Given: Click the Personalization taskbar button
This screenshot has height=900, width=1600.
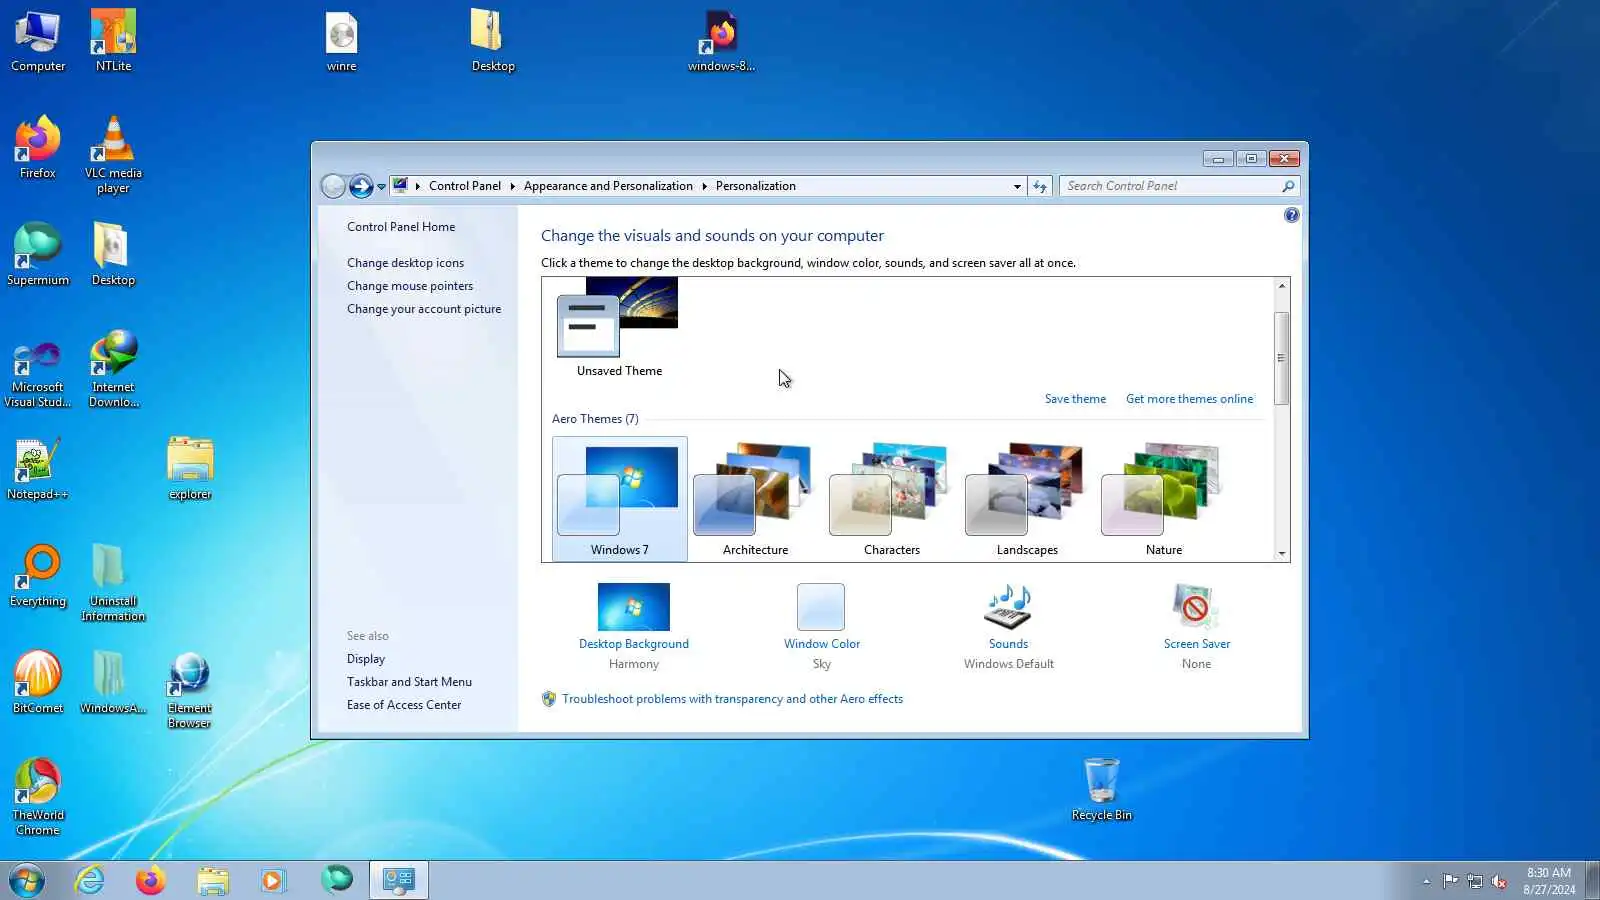Looking at the screenshot, I should pyautogui.click(x=399, y=881).
